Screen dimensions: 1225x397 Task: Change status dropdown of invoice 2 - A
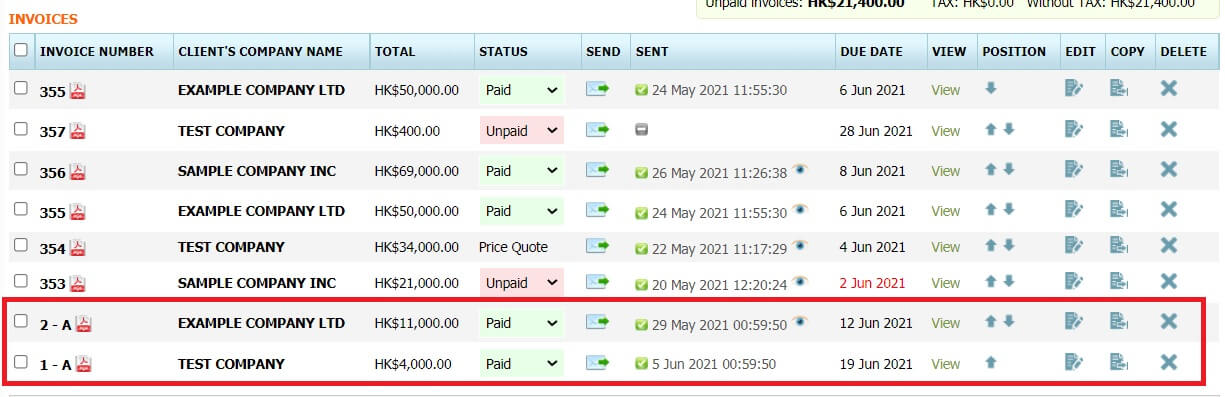(x=522, y=322)
